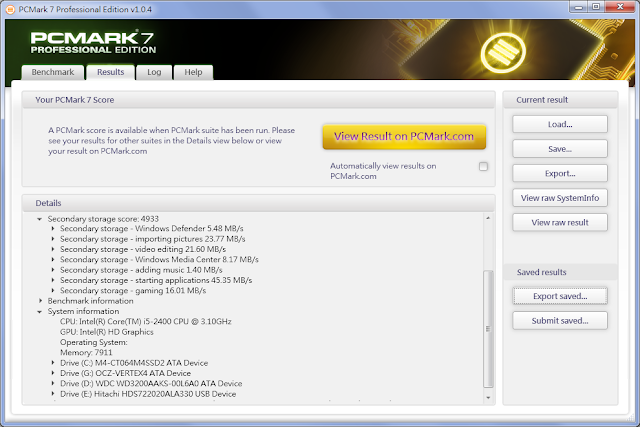640x427 pixels.
Task: Expand Drive (C:) M4-CT064M4SSD2 entry
Action: tap(53, 363)
